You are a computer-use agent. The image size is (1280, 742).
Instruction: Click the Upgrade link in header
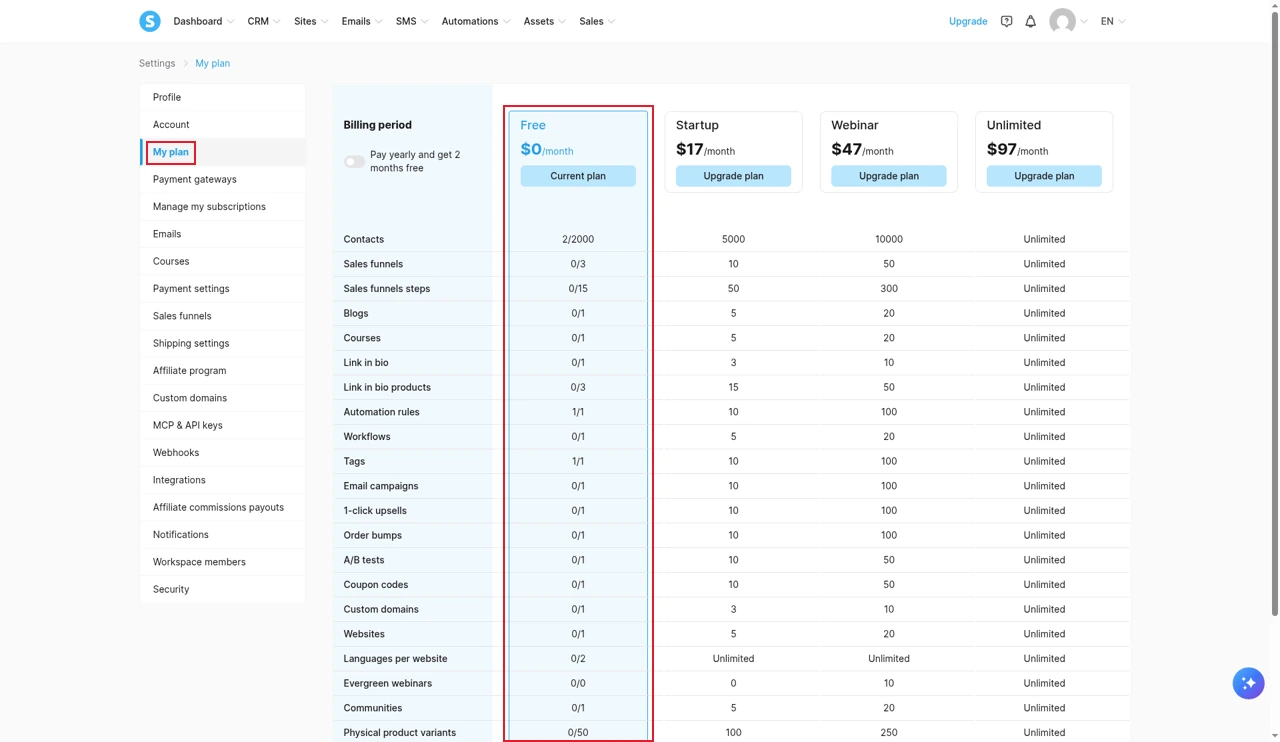pyautogui.click(x=968, y=21)
